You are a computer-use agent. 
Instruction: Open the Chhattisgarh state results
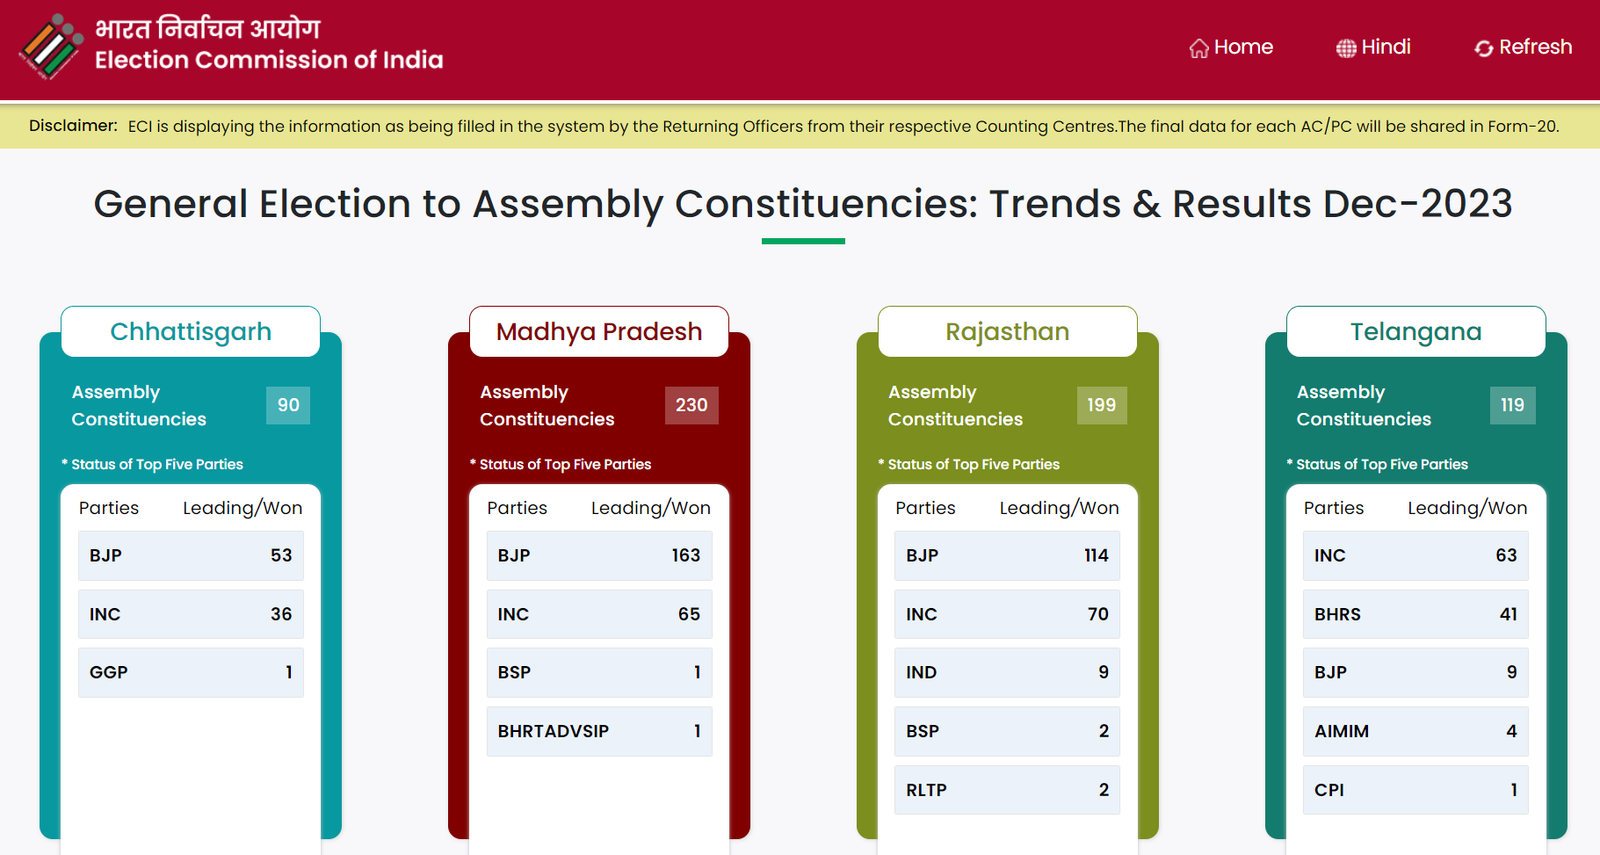[190, 331]
